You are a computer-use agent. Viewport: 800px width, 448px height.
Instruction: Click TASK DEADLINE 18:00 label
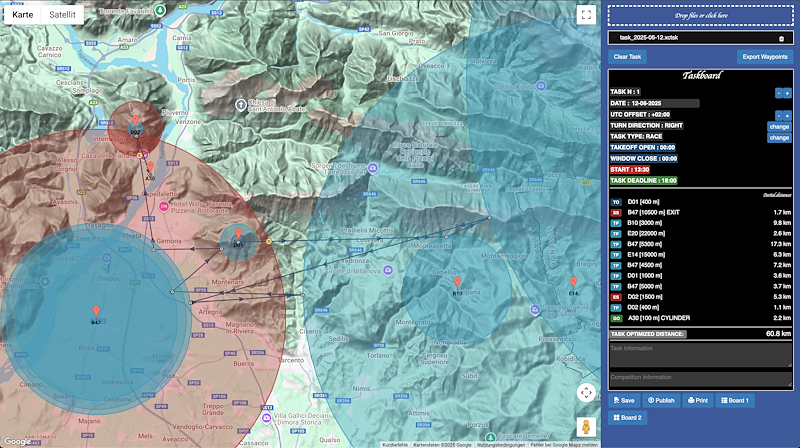click(x=643, y=181)
